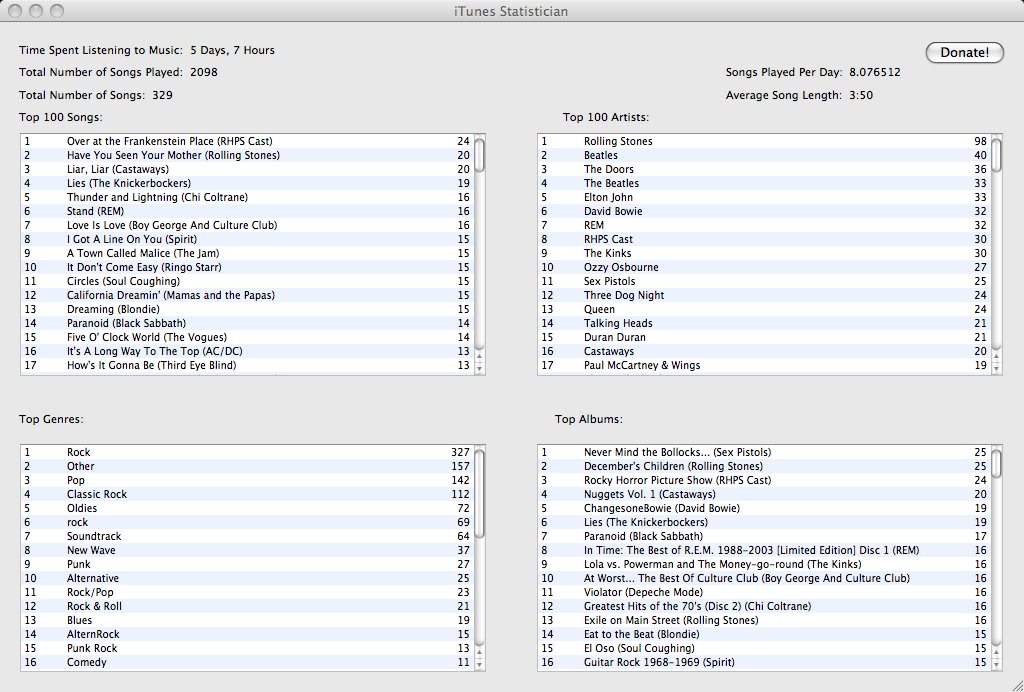The width and height of the screenshot is (1024, 692).
Task: Click Top Artists list scrollbar thumb
Action: [x=997, y=154]
